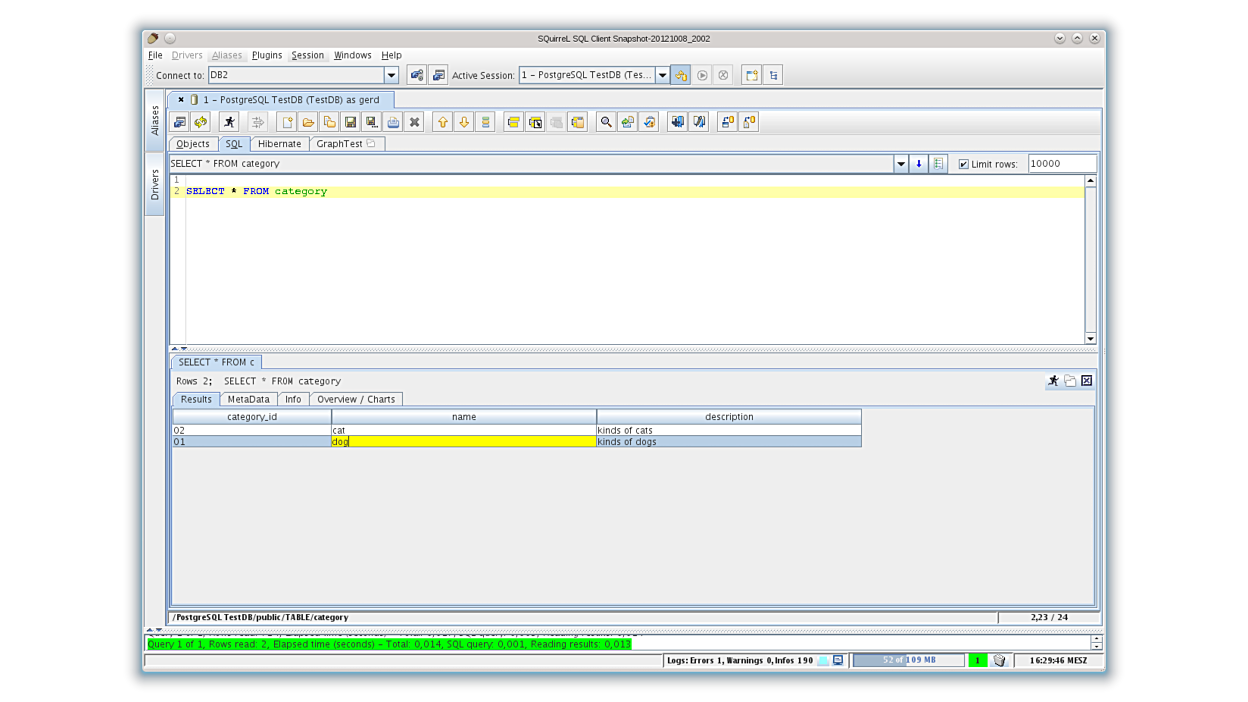Click the connect session icon near Active Session
The image size is (1248, 702).
(x=416, y=74)
